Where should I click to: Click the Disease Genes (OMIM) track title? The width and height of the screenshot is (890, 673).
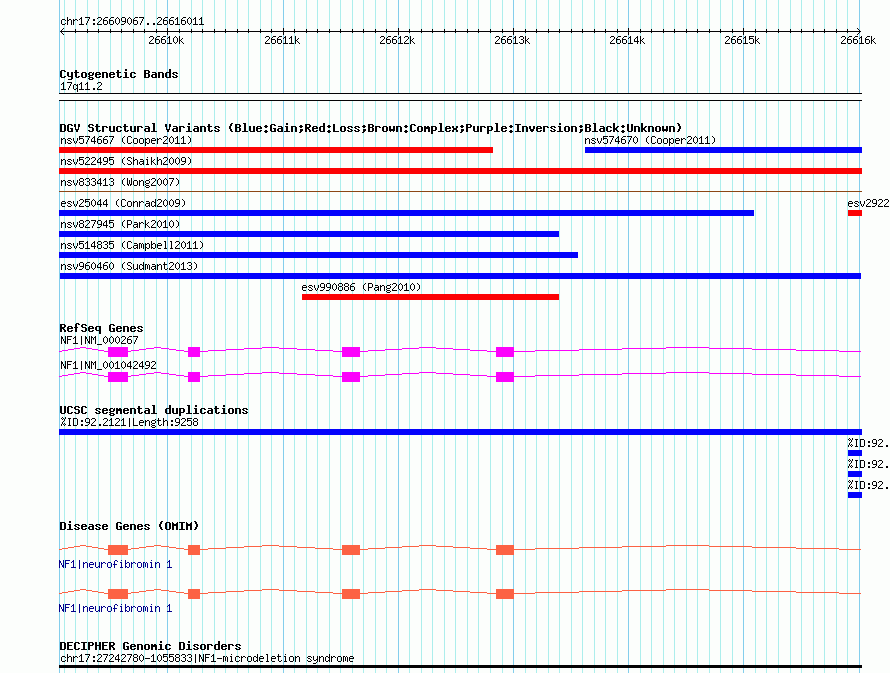click(129, 526)
